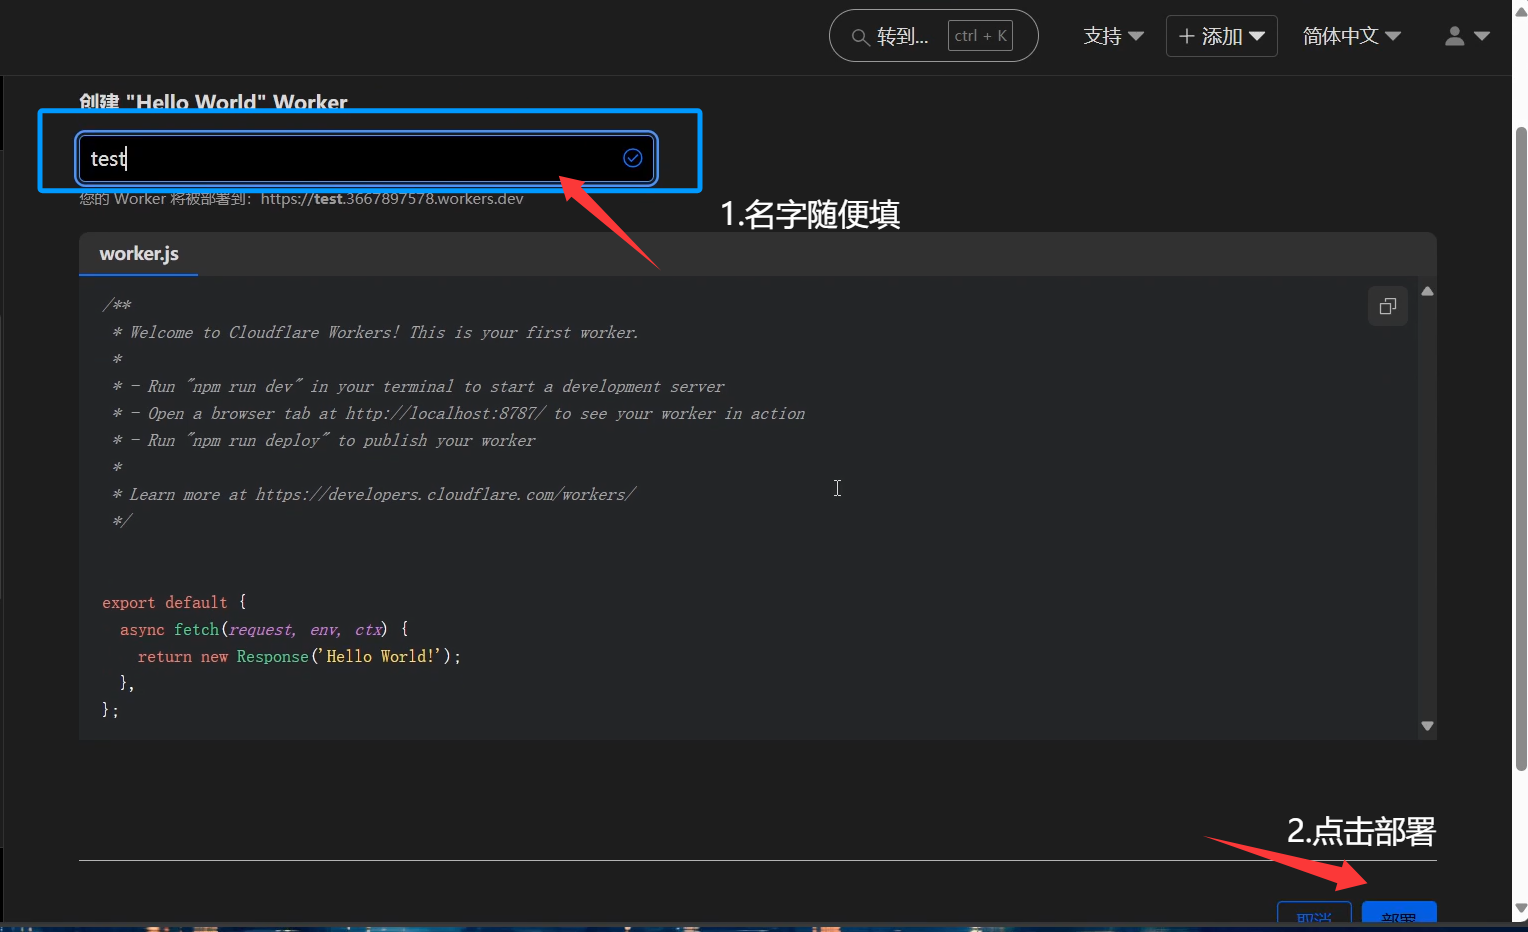Click the magnifier icon in the search box

pyautogui.click(x=859, y=37)
